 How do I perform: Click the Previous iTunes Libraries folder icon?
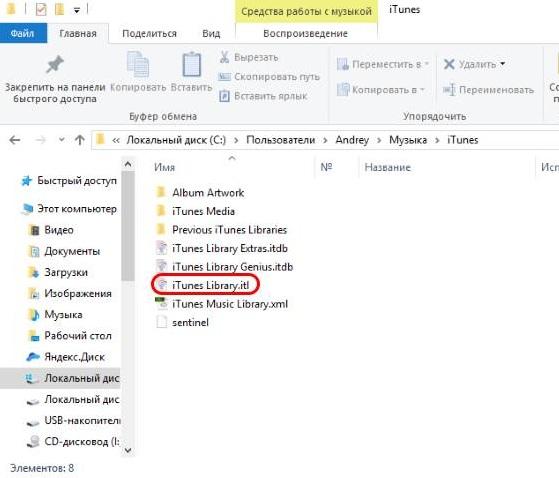pos(161,229)
